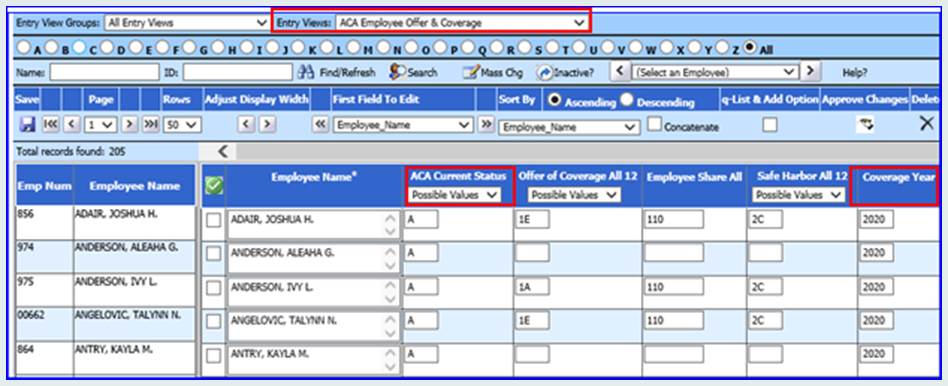Image resolution: width=948 pixels, height=386 pixels.
Task: Open First Field To Edit dropdown
Action: click(x=403, y=125)
